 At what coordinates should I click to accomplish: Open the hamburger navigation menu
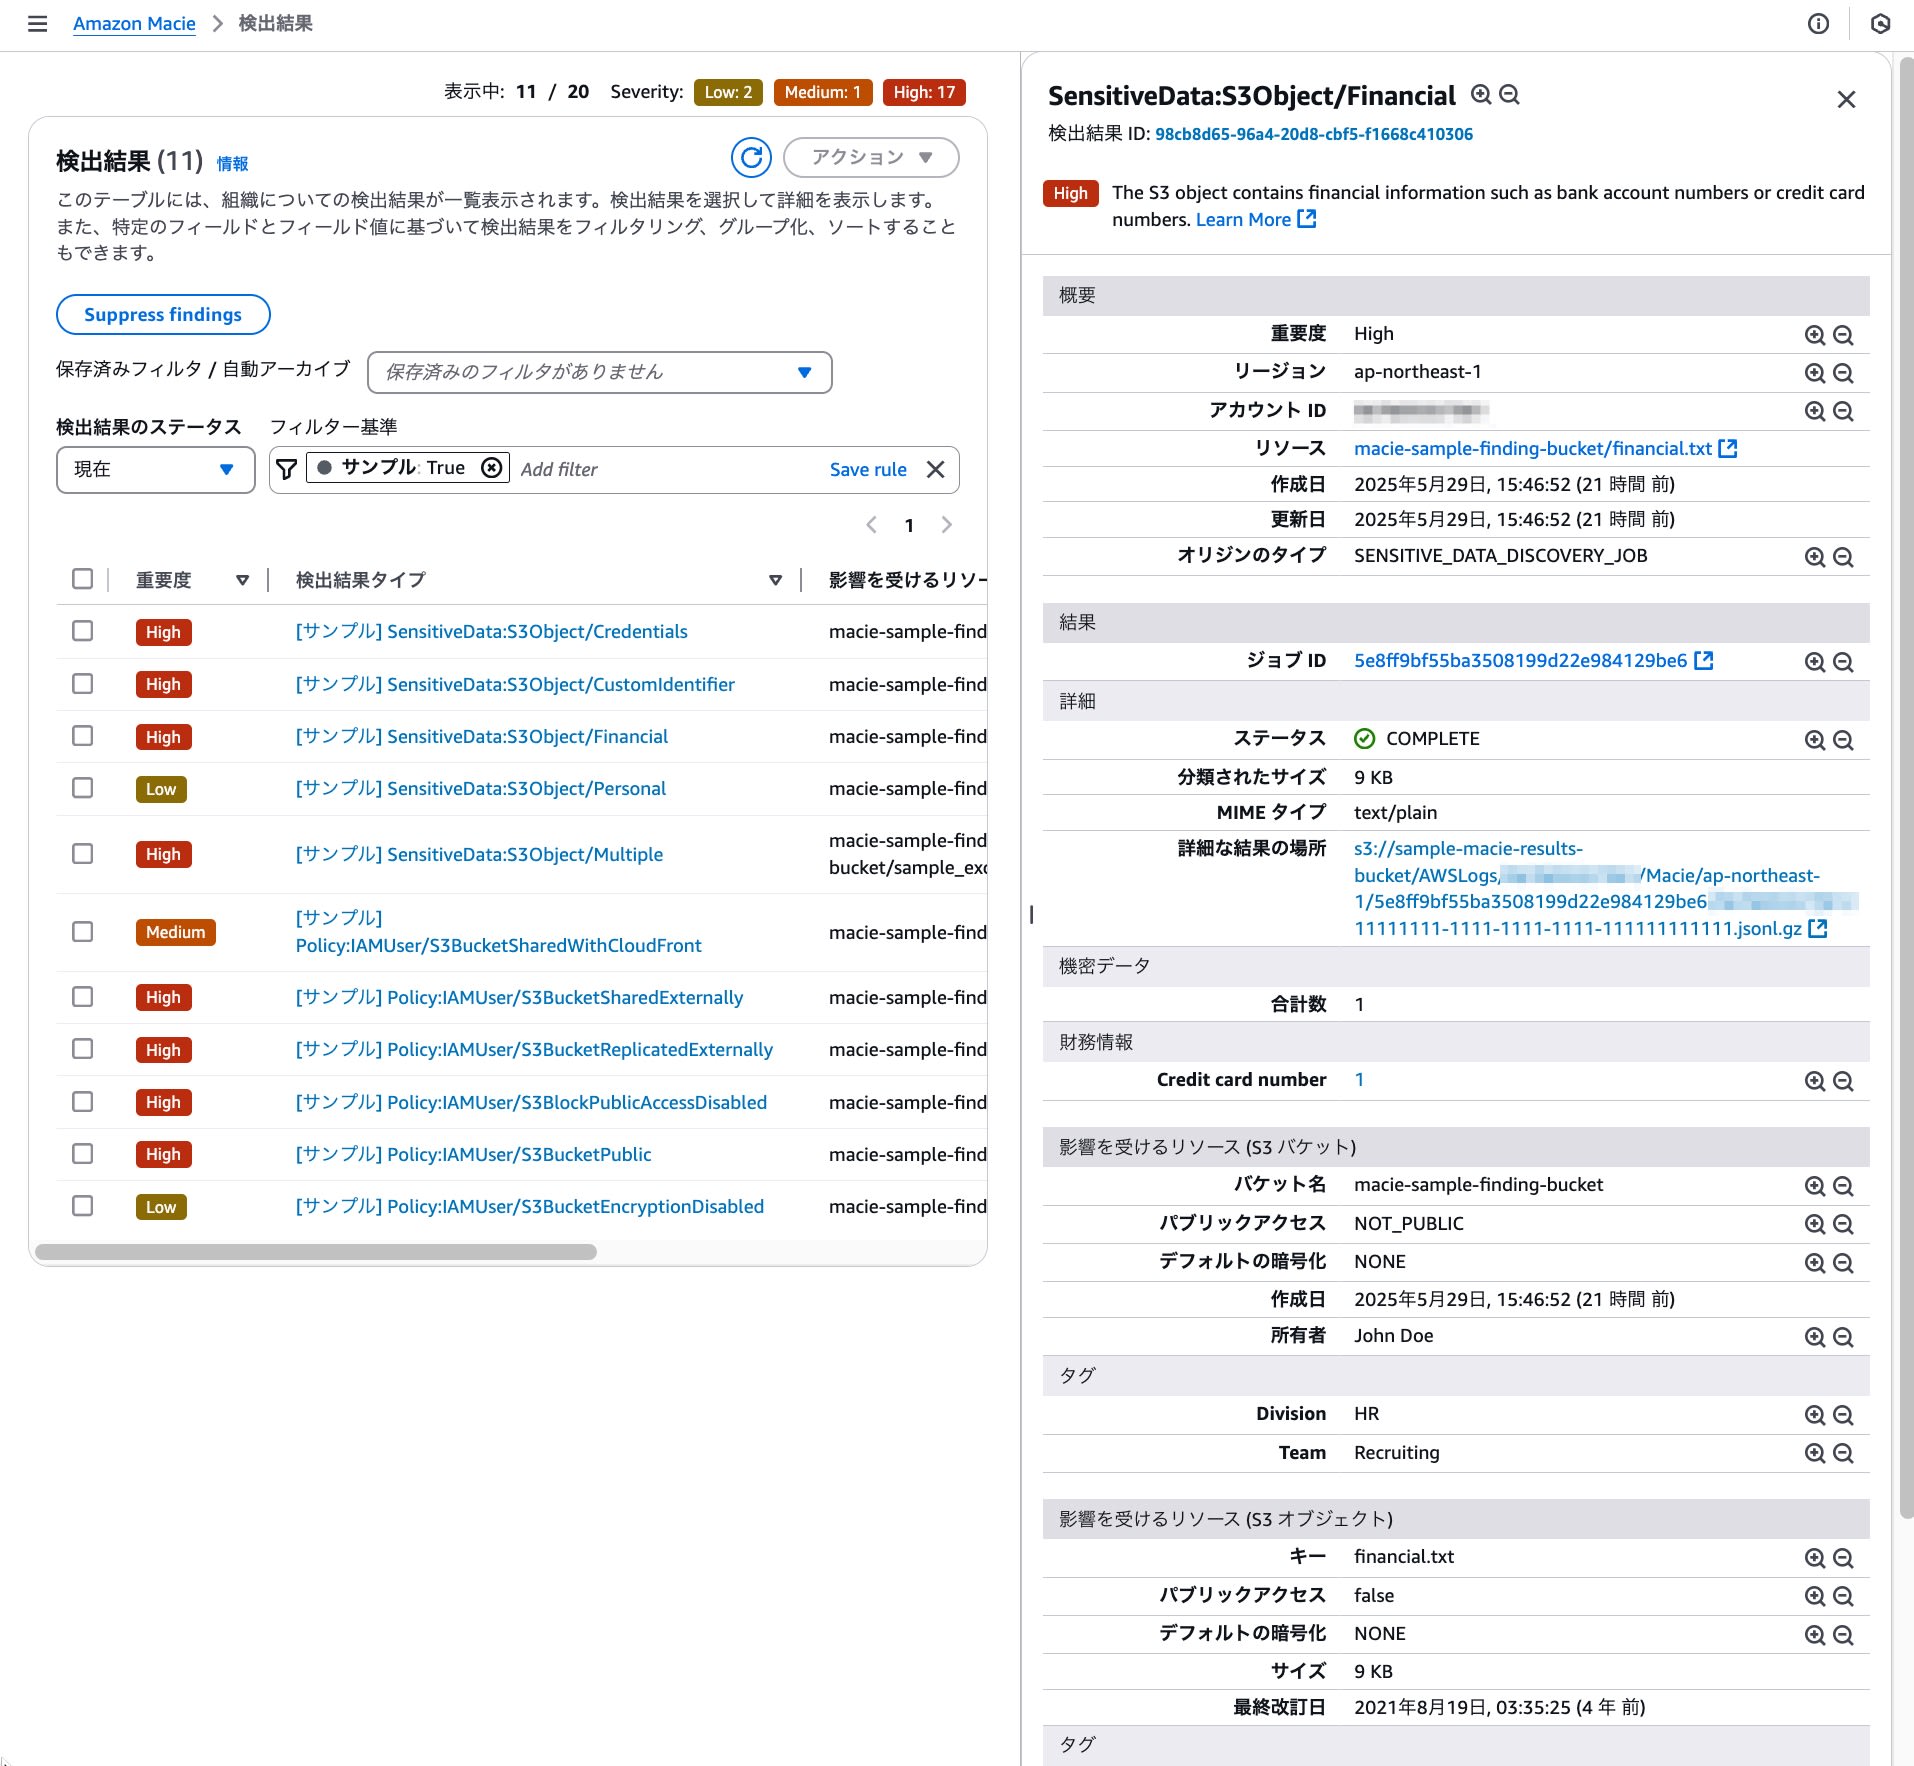point(37,23)
